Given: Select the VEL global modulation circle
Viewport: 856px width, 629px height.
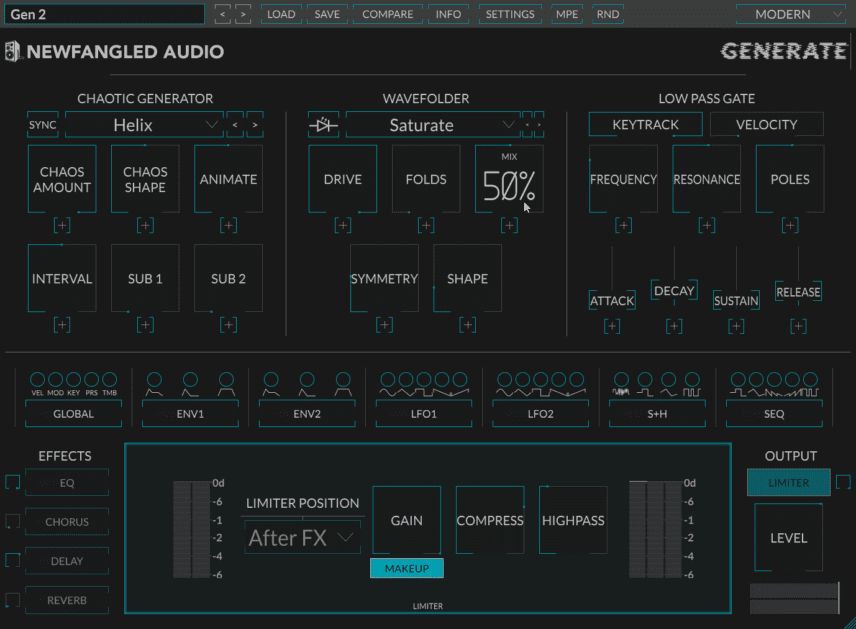Looking at the screenshot, I should [x=38, y=379].
